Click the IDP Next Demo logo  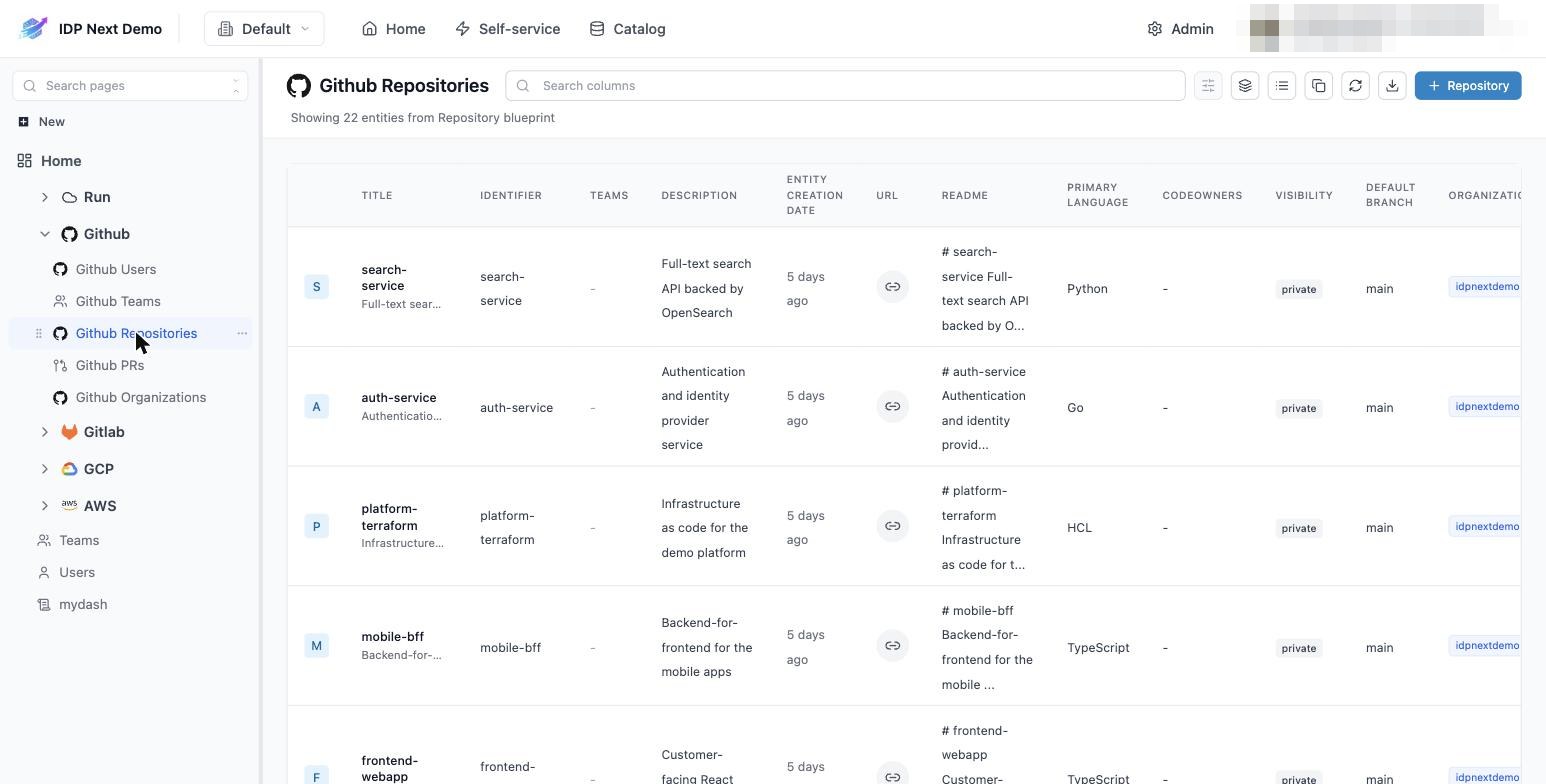click(x=33, y=28)
